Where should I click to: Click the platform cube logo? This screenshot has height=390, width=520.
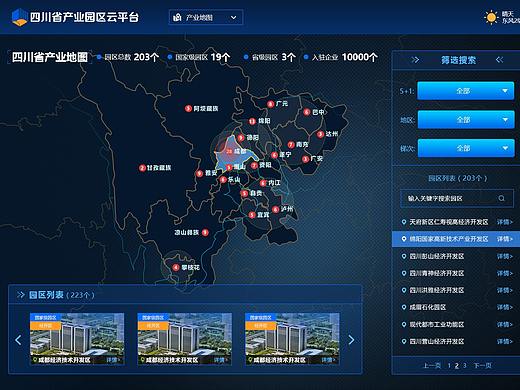tap(19, 17)
